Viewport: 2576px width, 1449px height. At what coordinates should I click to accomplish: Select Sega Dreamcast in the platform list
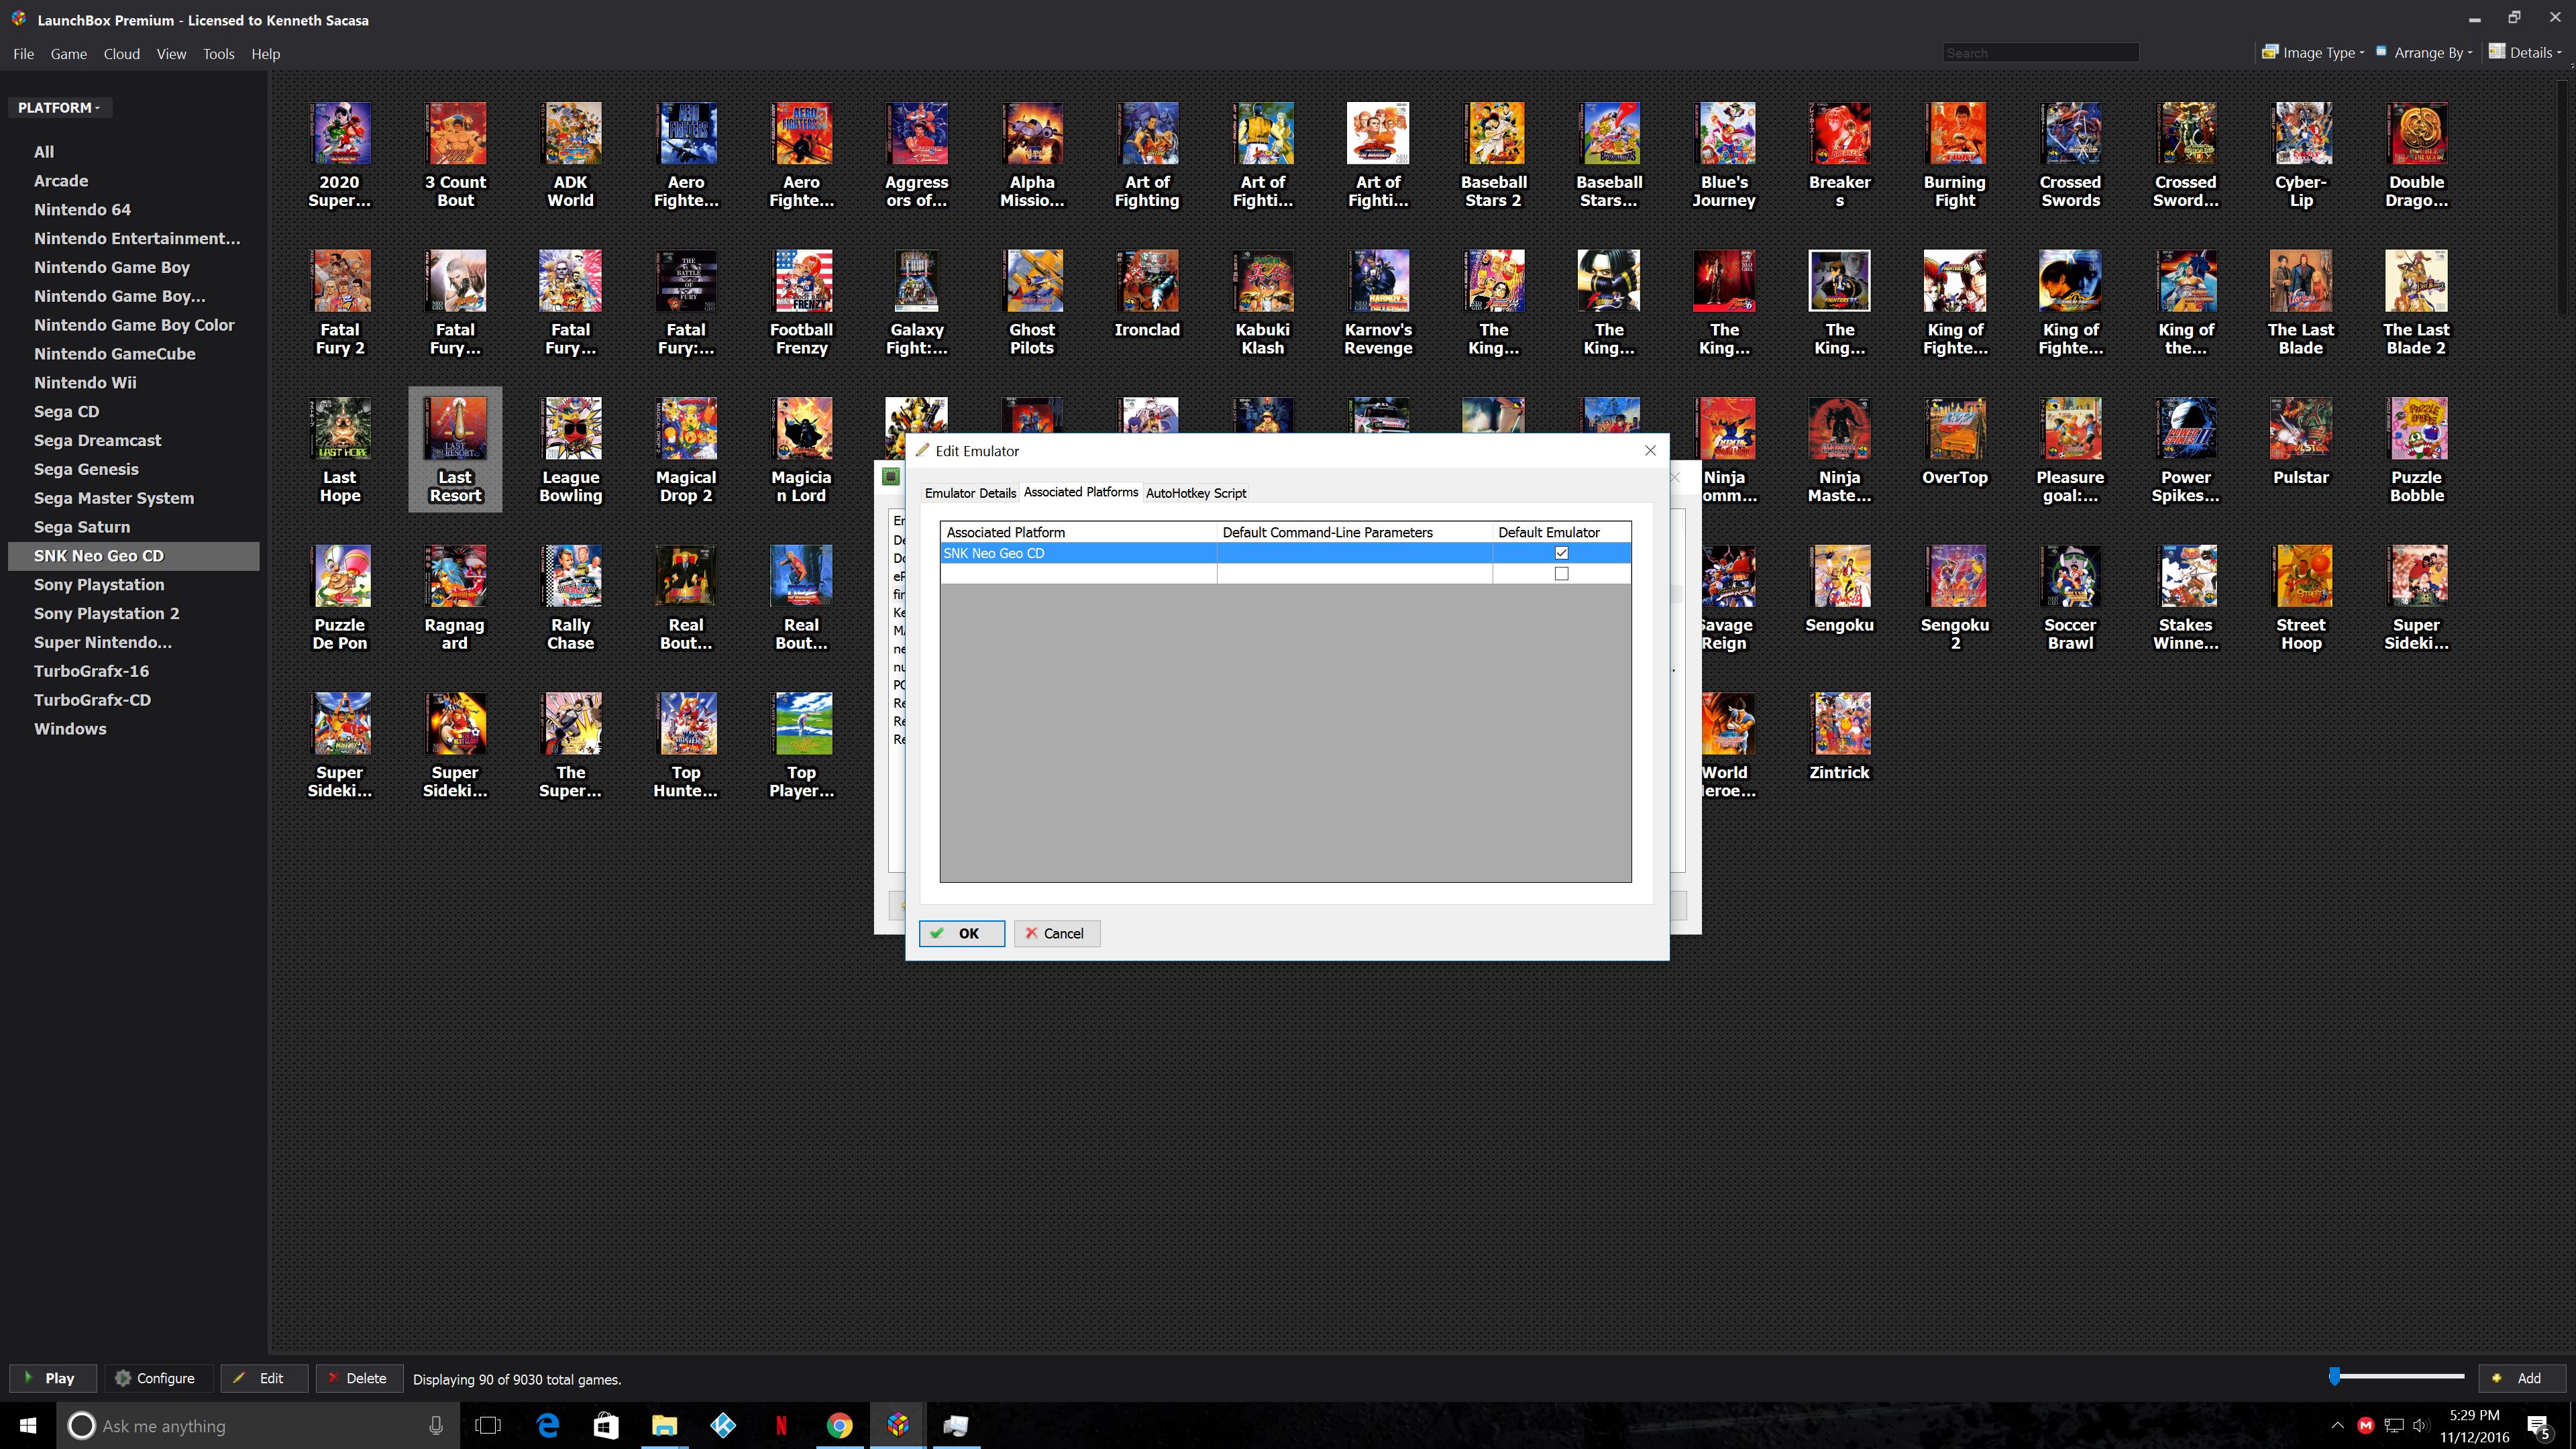(x=97, y=440)
